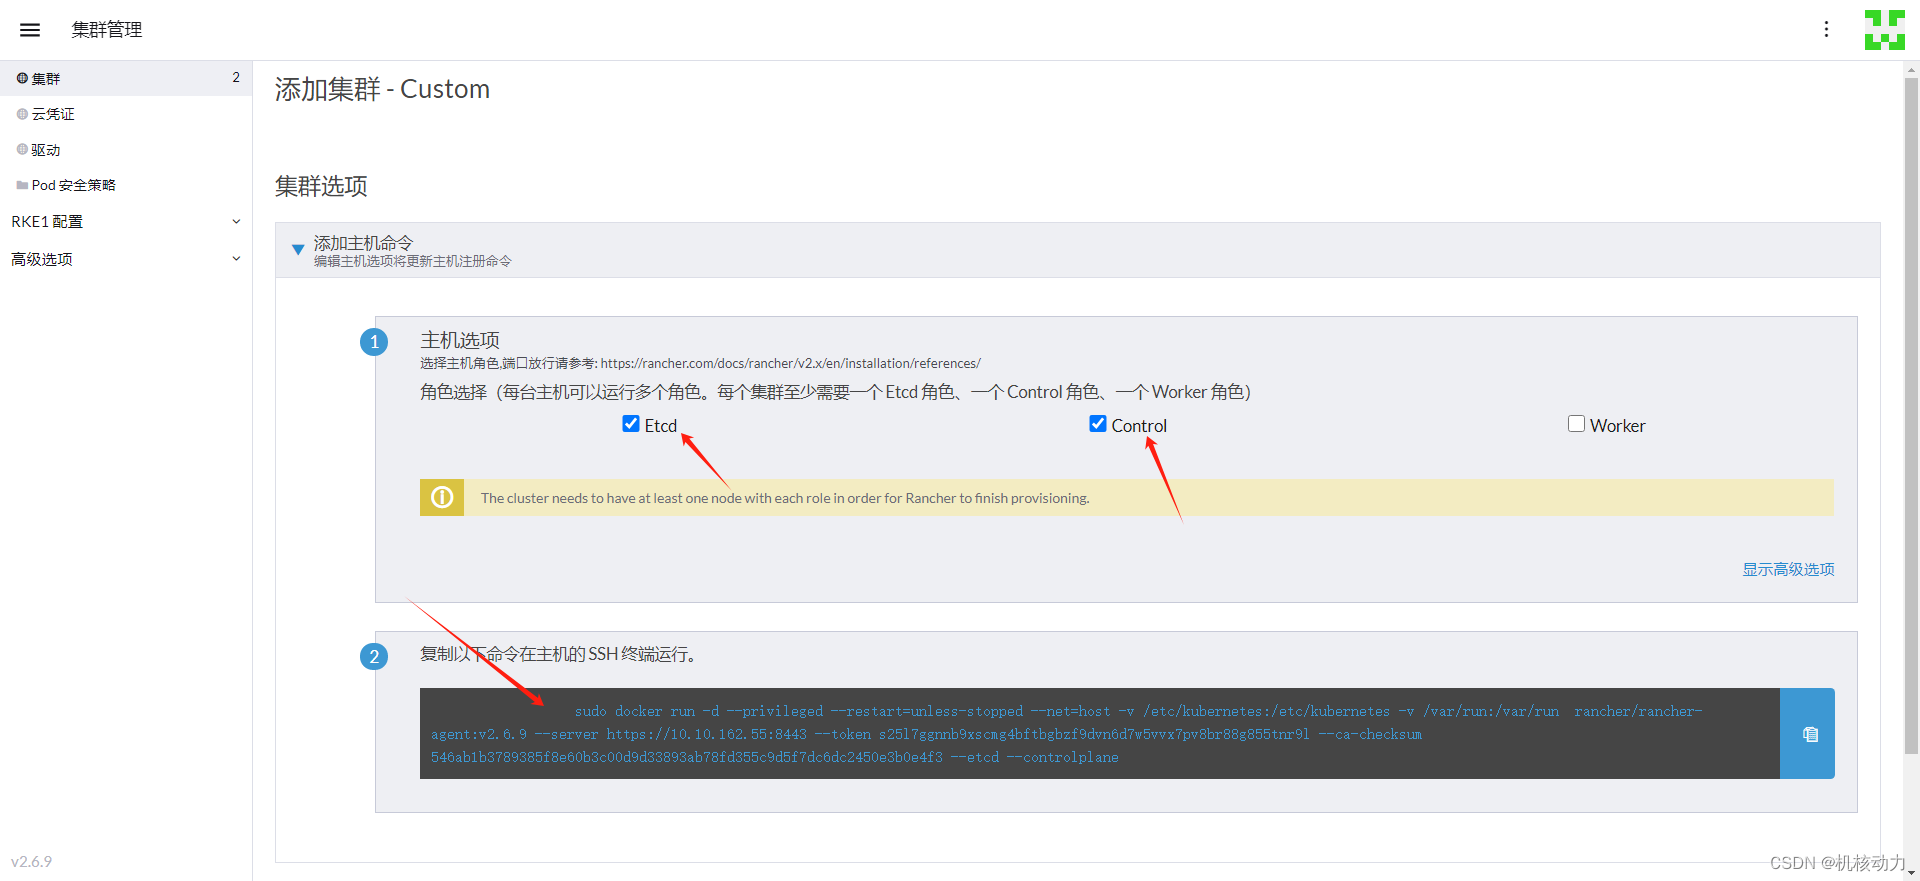This screenshot has height=881, width=1920.
Task: Click the 添加集群 - Custom page heading
Action: coord(382,89)
